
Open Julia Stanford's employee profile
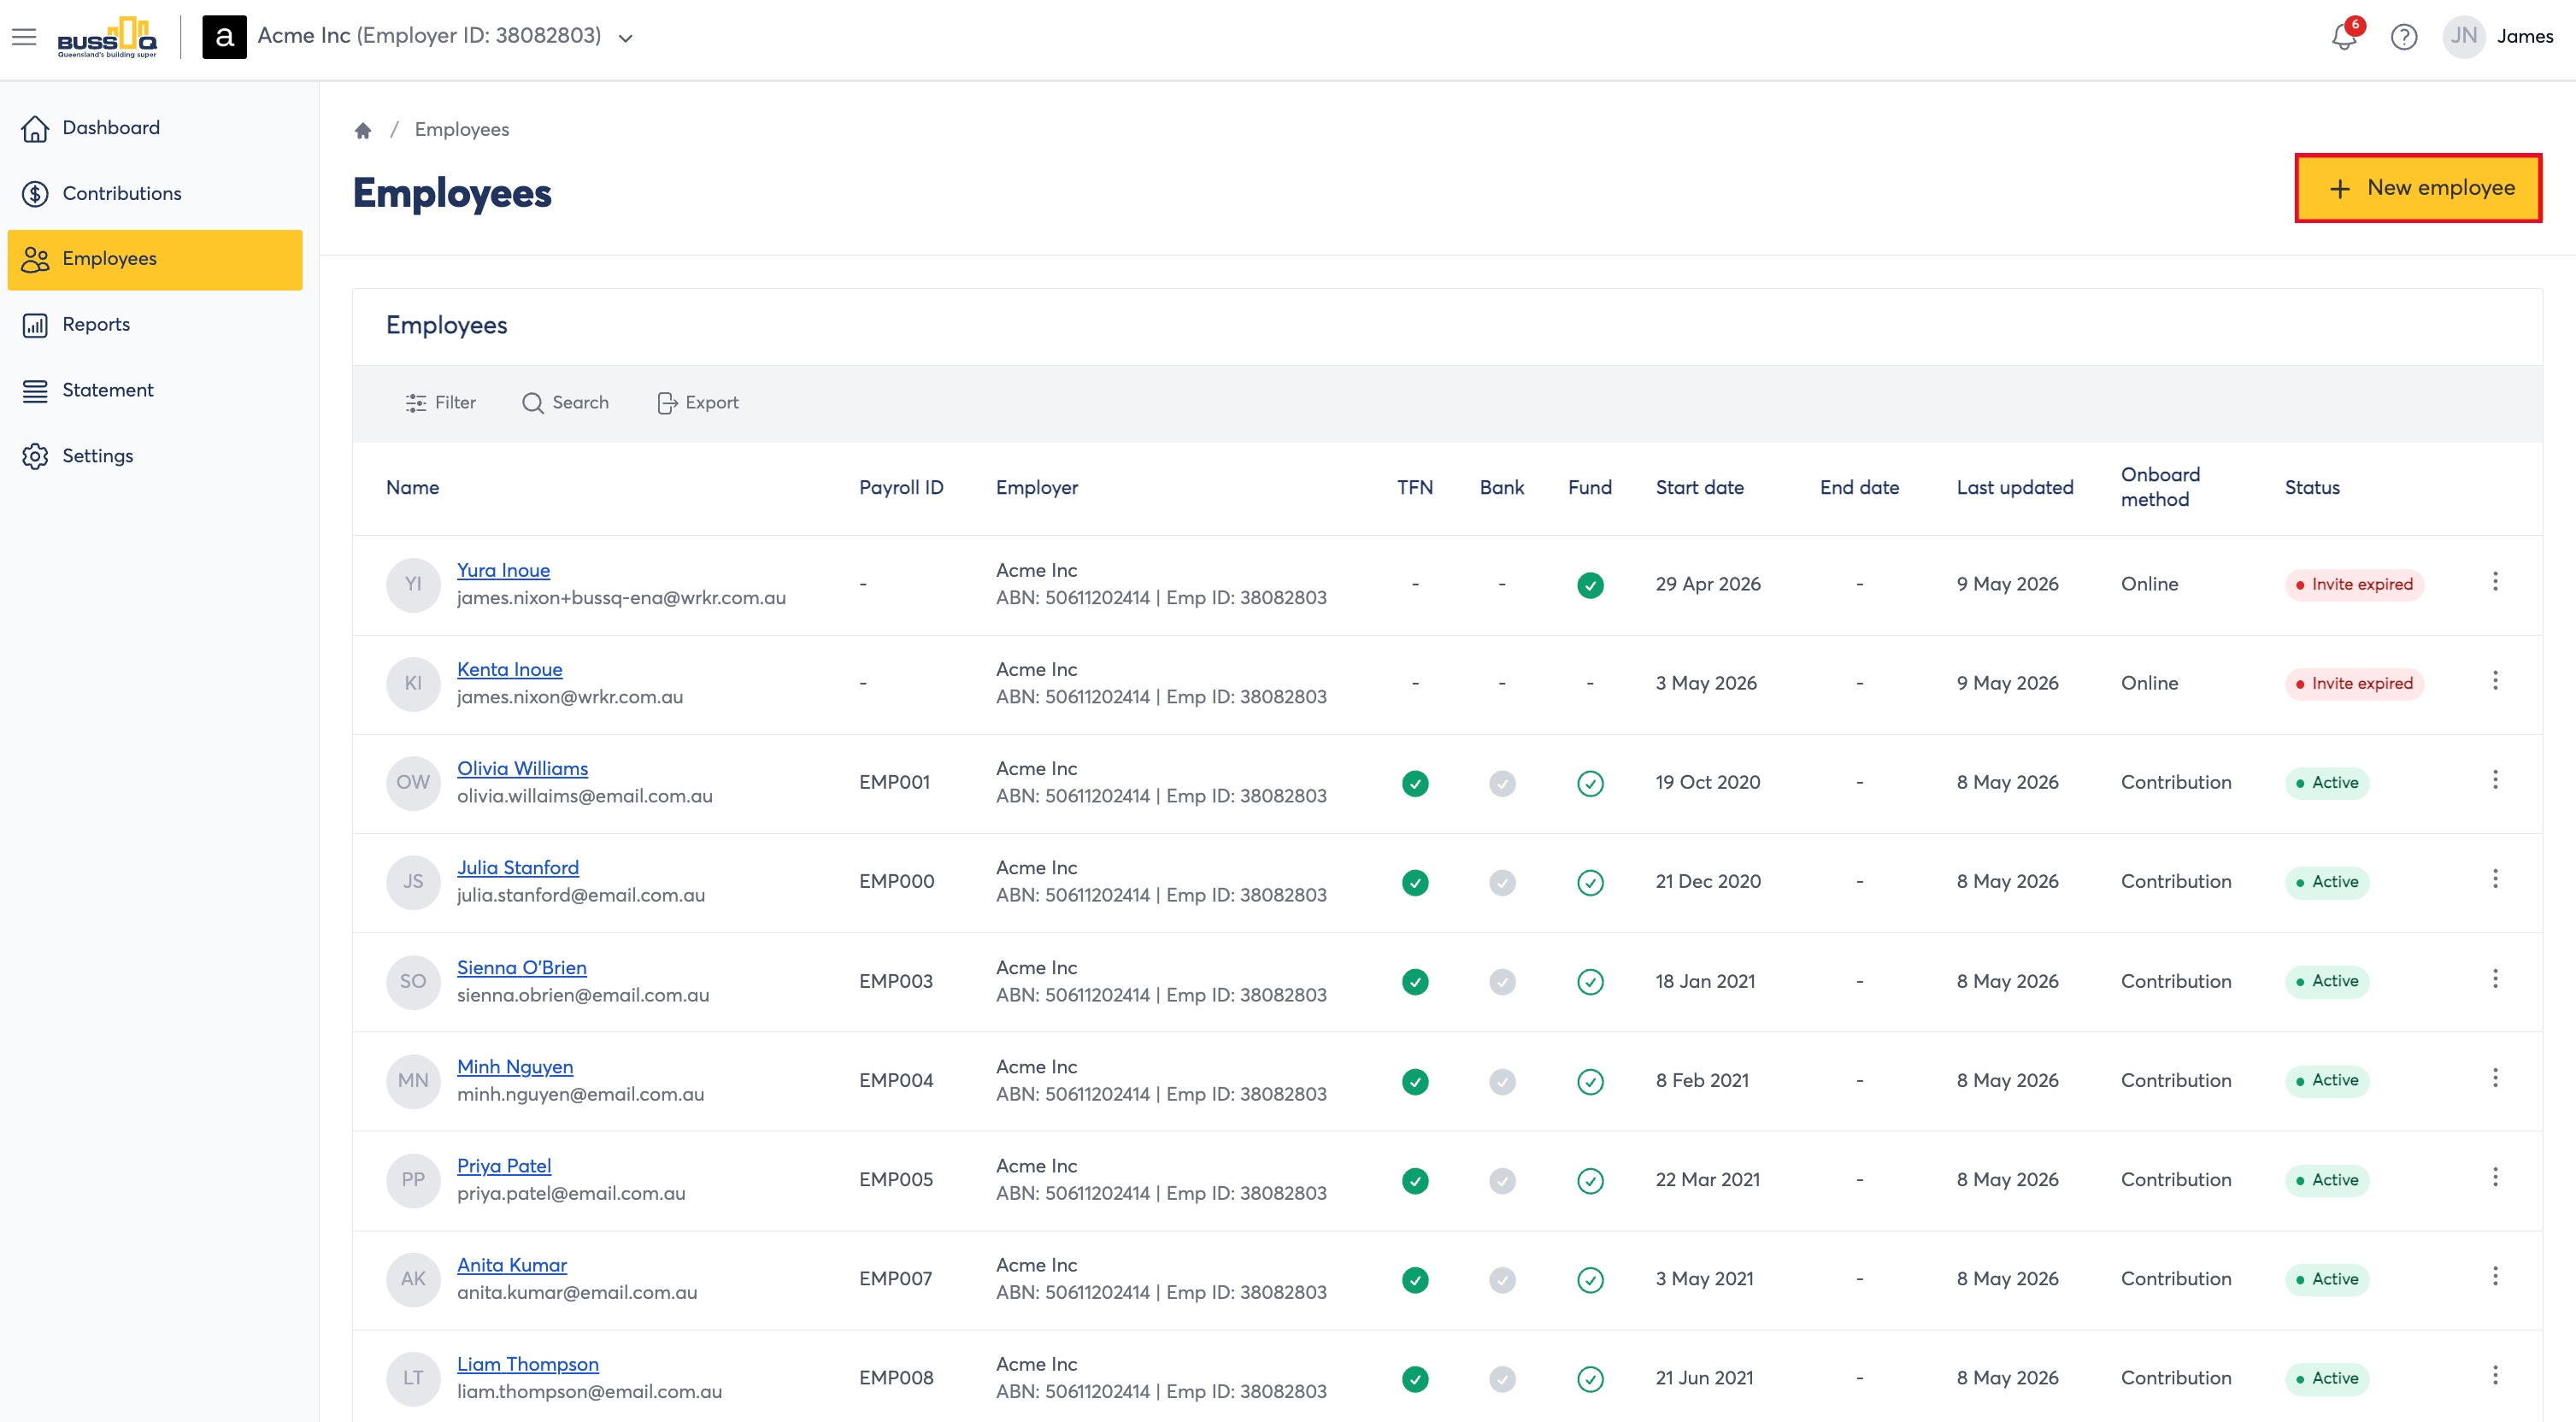click(x=517, y=867)
